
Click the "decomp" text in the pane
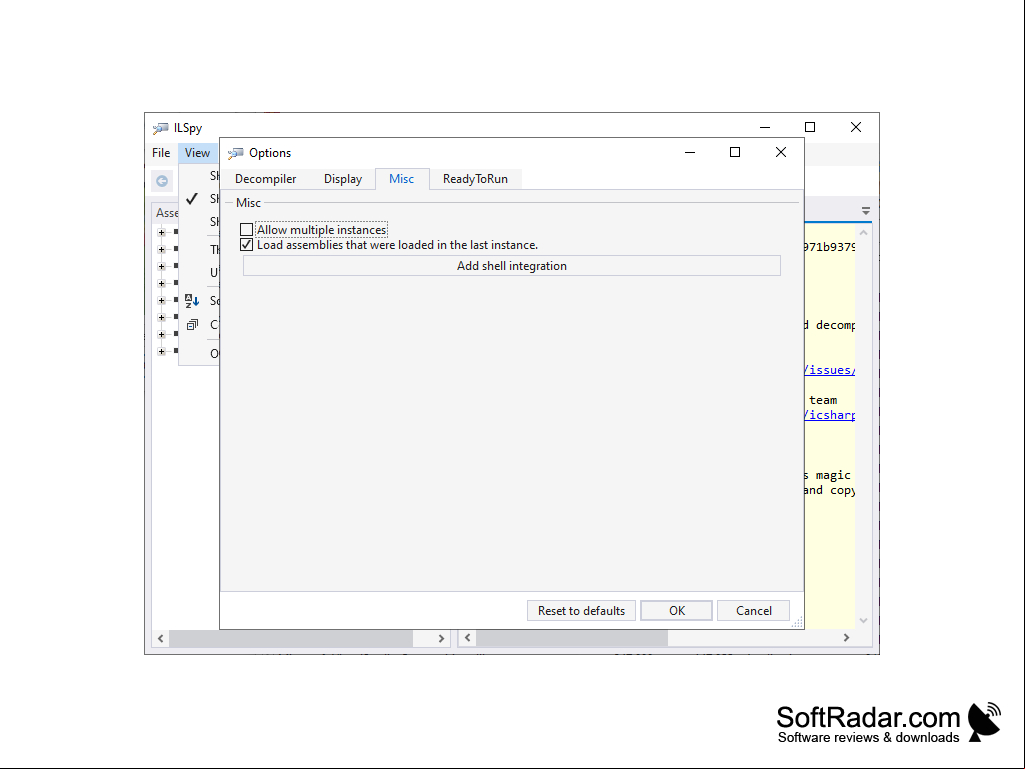(835, 326)
